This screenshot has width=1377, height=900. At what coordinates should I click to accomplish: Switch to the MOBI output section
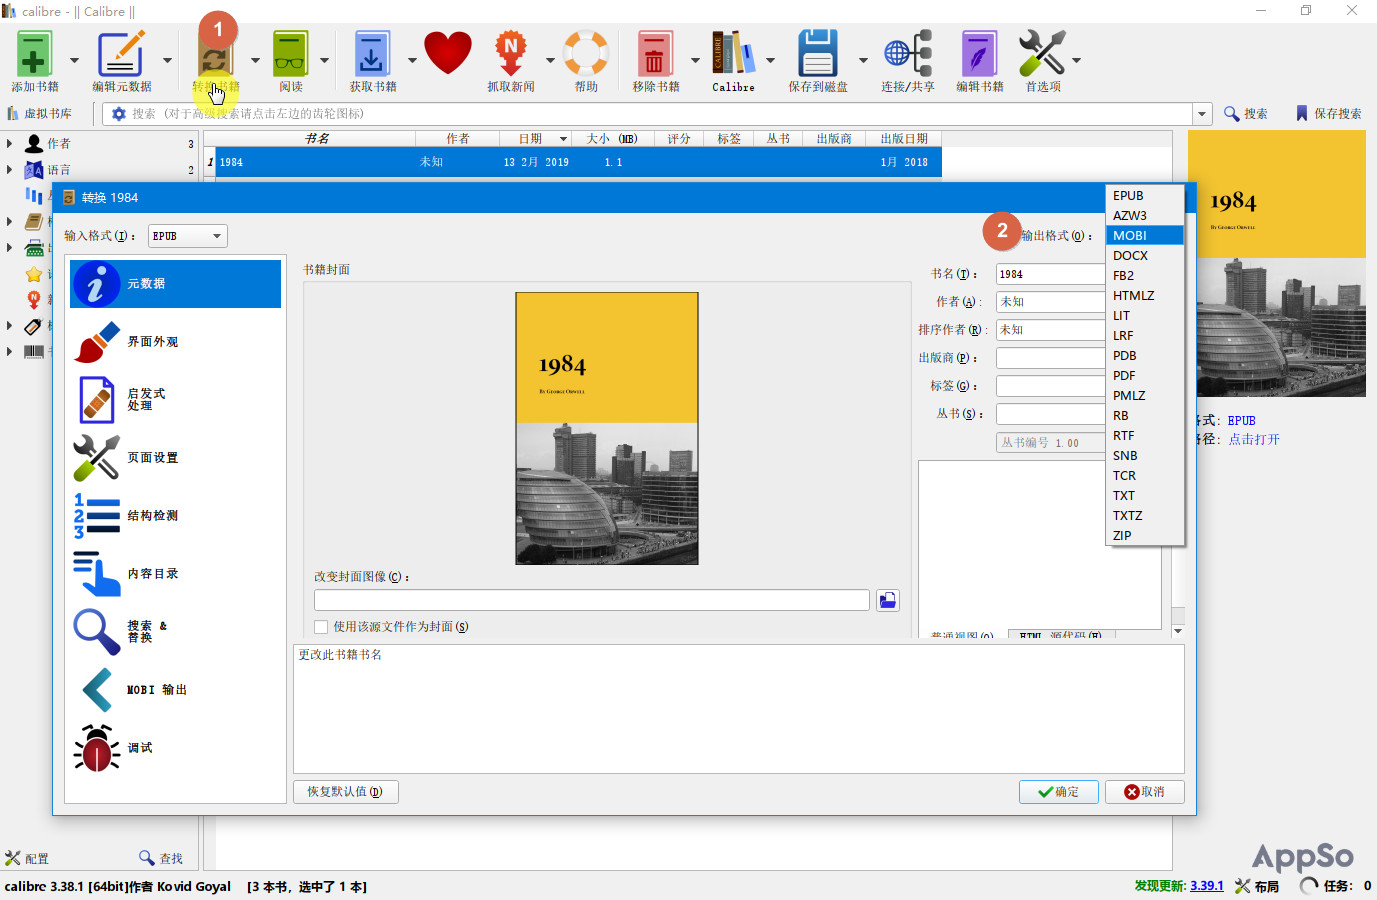tap(155, 690)
